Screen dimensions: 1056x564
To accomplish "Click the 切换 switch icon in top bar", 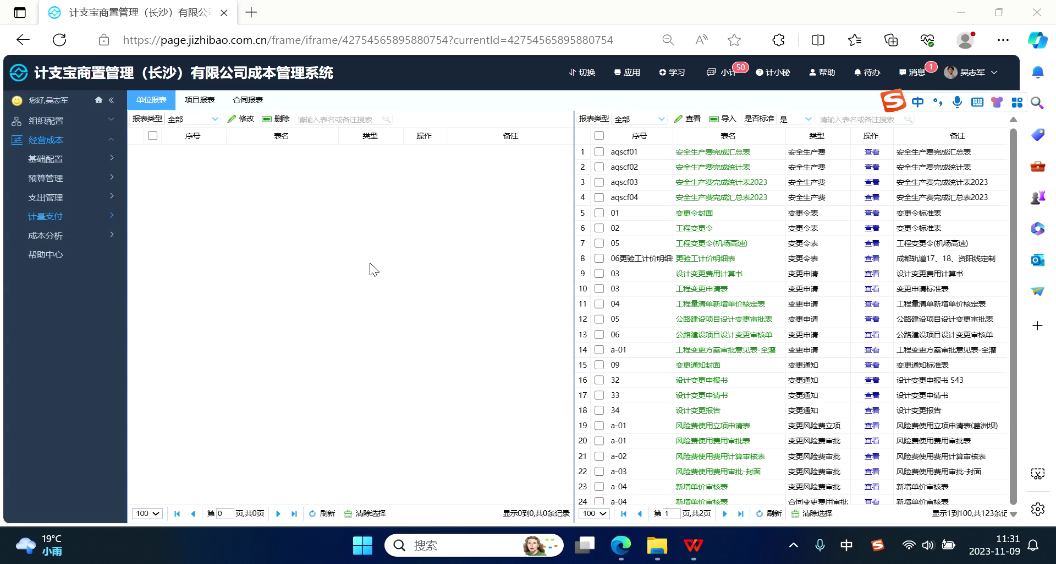I will (582, 72).
